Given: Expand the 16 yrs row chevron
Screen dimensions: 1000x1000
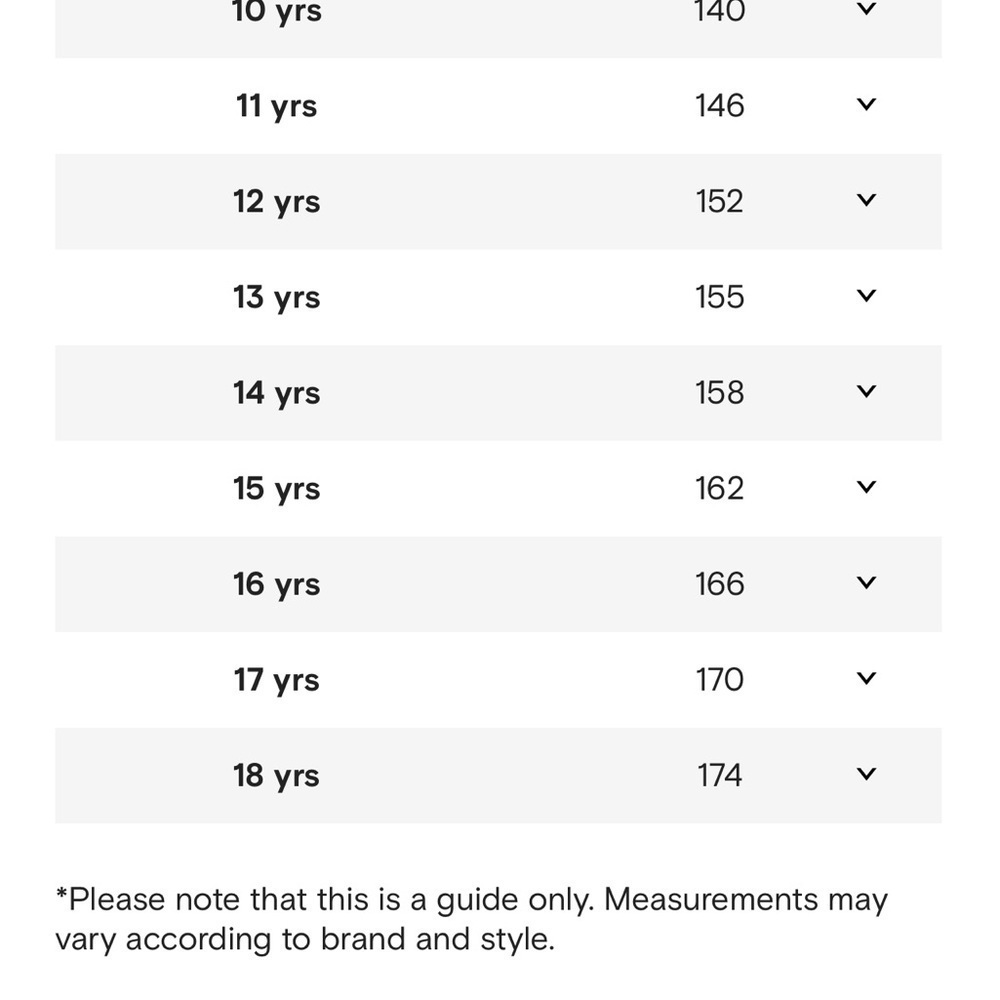Looking at the screenshot, I should pos(865,582).
